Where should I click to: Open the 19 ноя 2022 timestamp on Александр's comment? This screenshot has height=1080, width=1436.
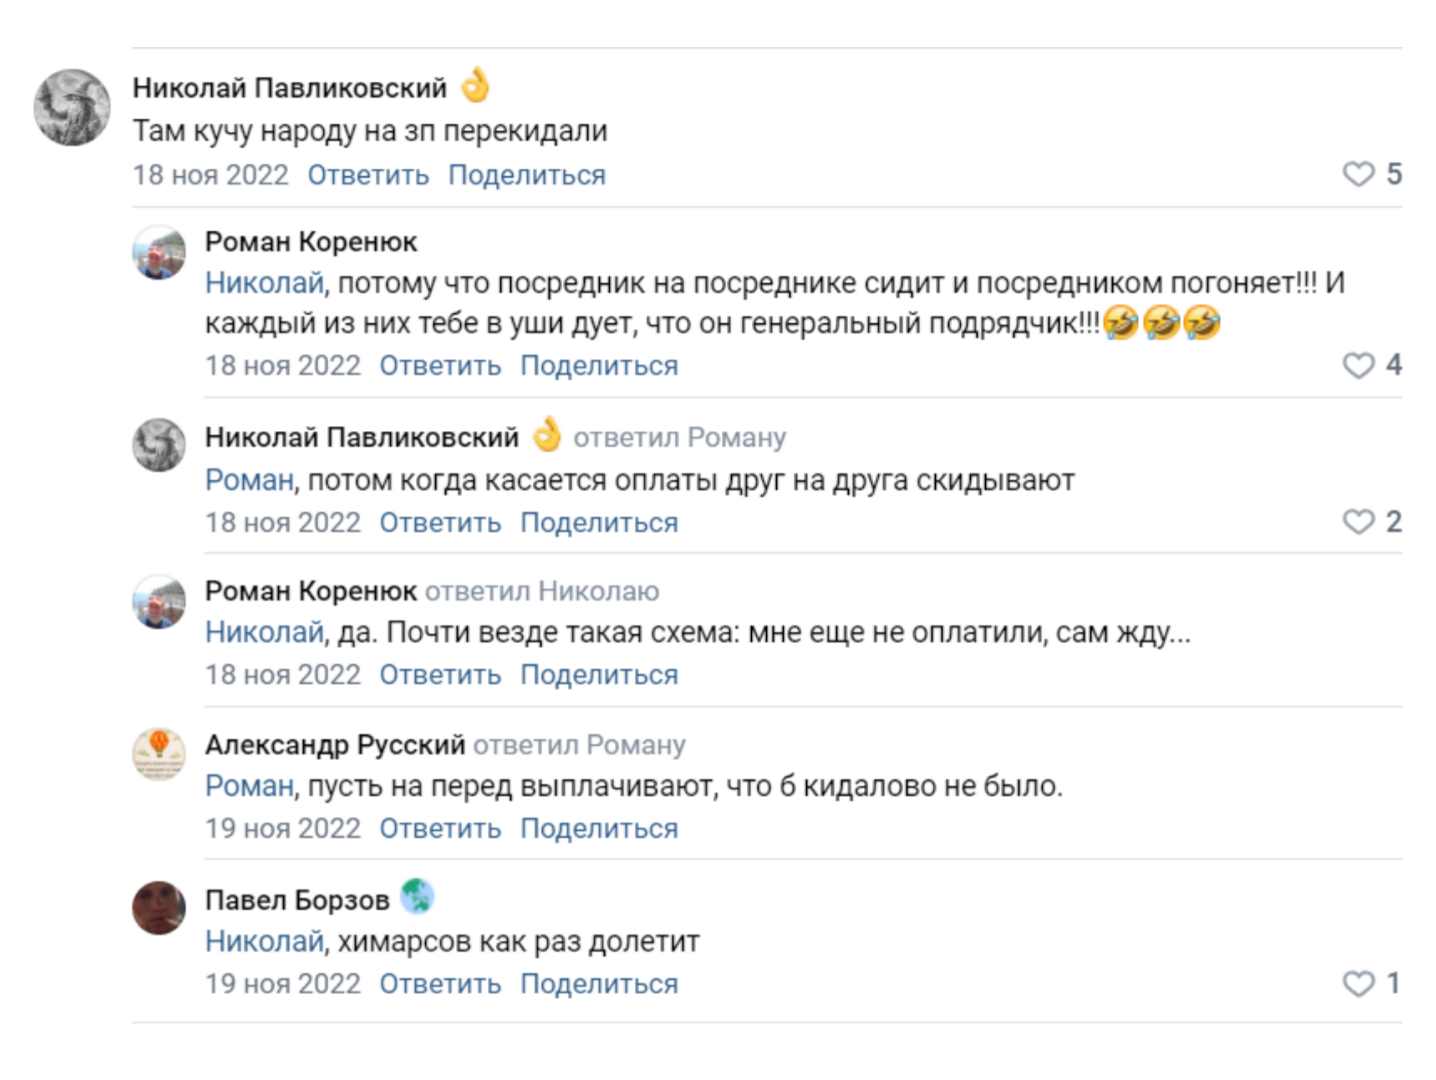283,829
